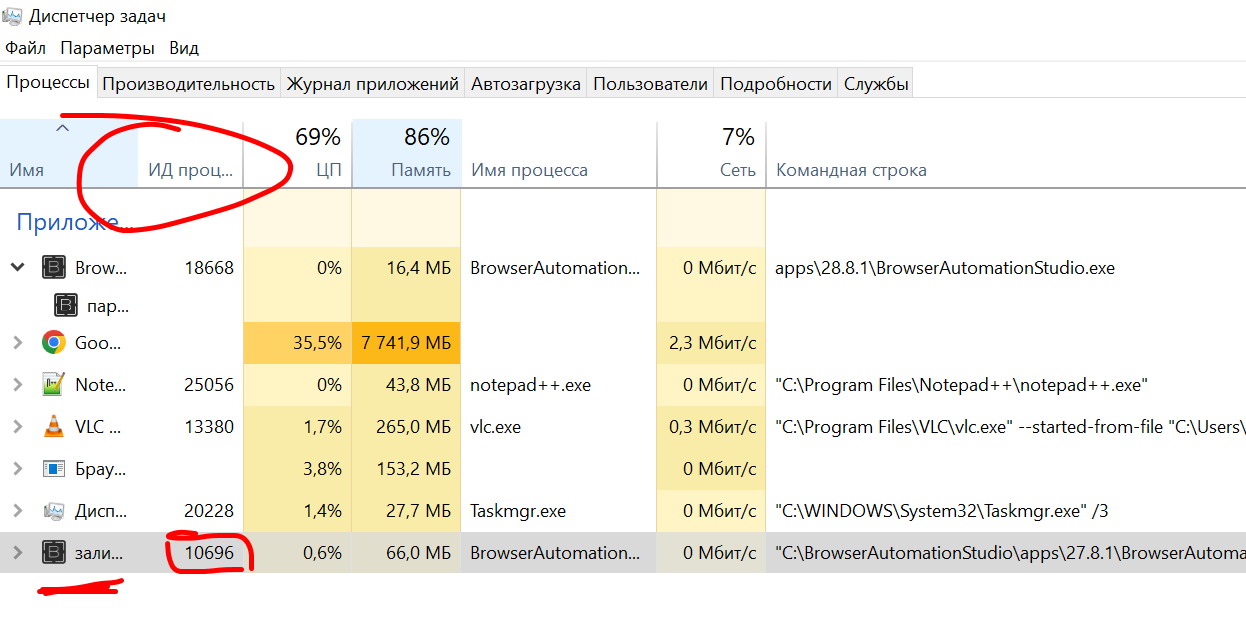Select the Taskmgr.exe process icon
1246x640 pixels.
56,510
